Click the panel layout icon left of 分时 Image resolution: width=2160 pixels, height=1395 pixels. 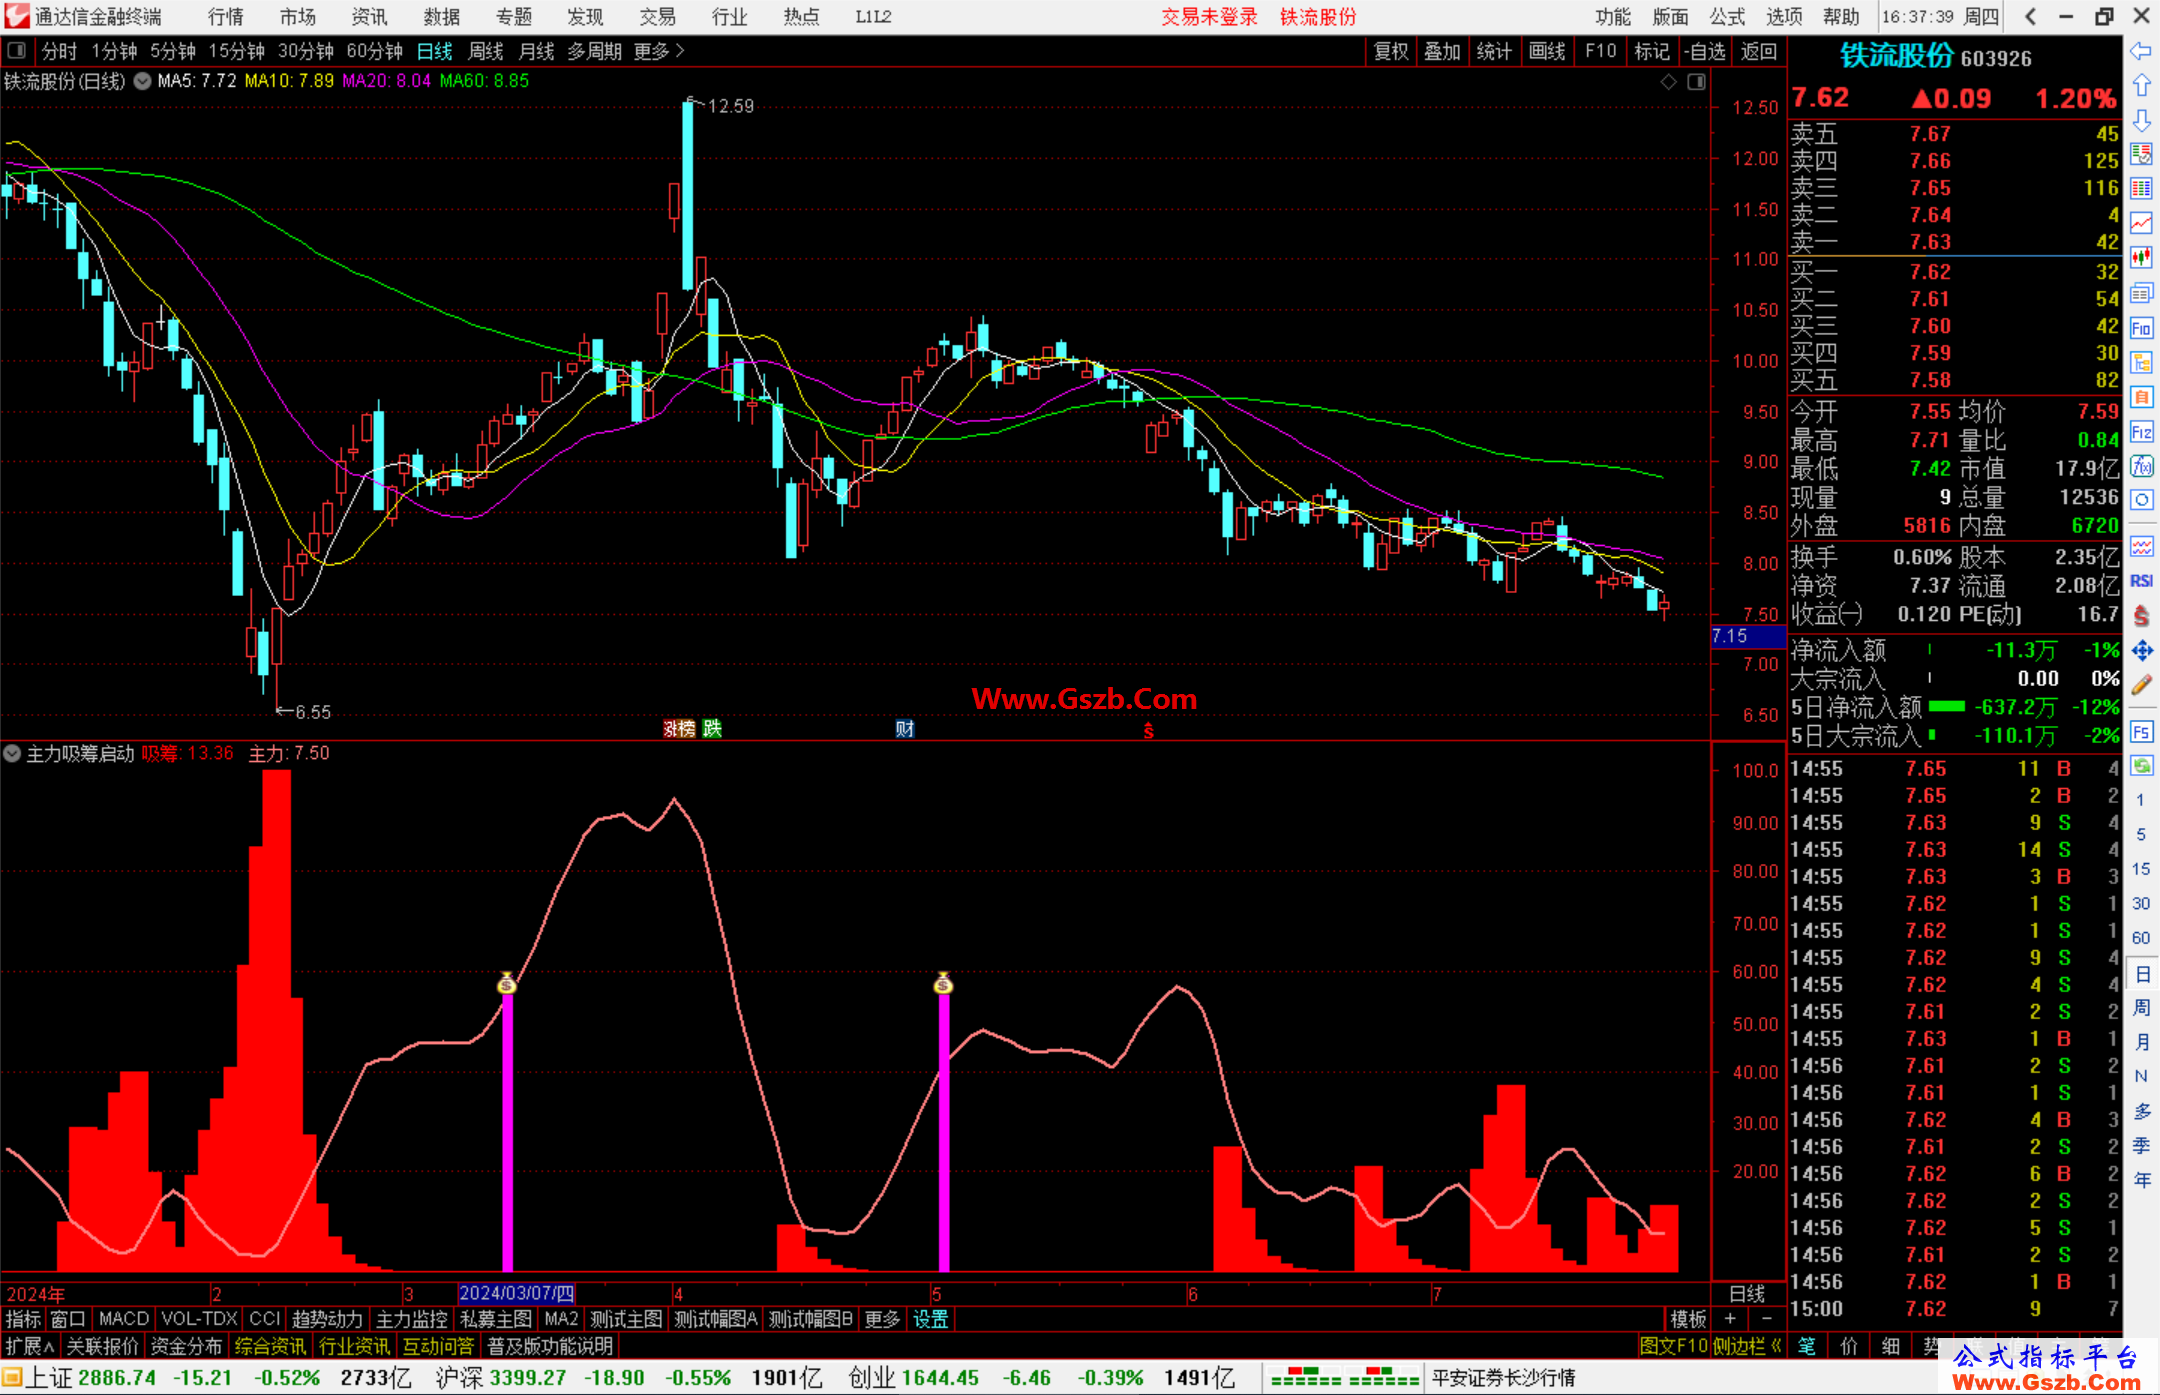point(17,51)
